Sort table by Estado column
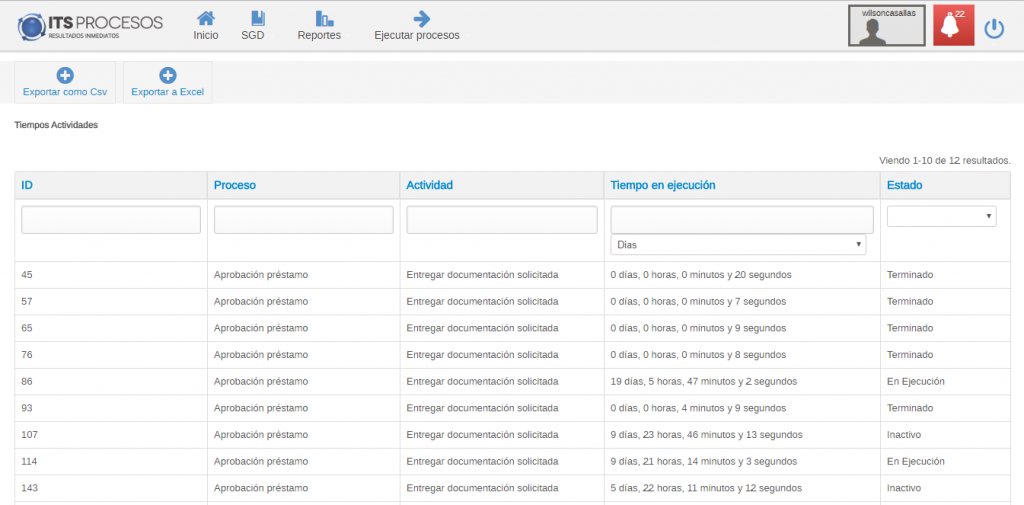The height and width of the screenshot is (505, 1024). [x=904, y=185]
